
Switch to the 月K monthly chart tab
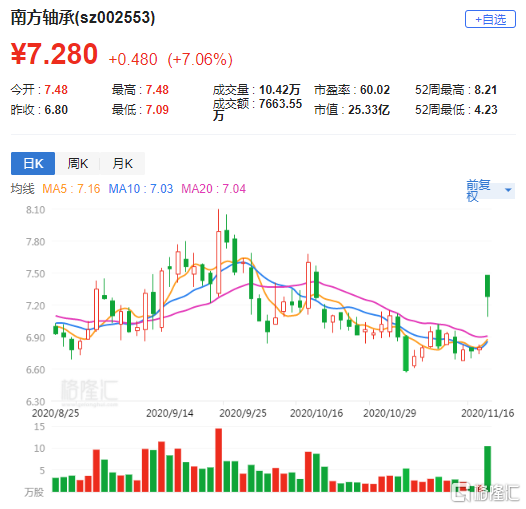122,163
